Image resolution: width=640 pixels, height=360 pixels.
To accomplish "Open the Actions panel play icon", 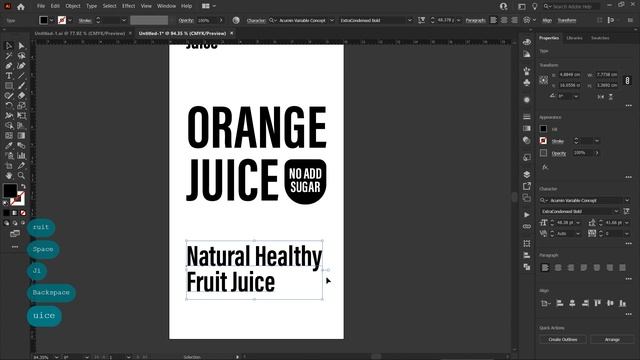I will point(527,215).
